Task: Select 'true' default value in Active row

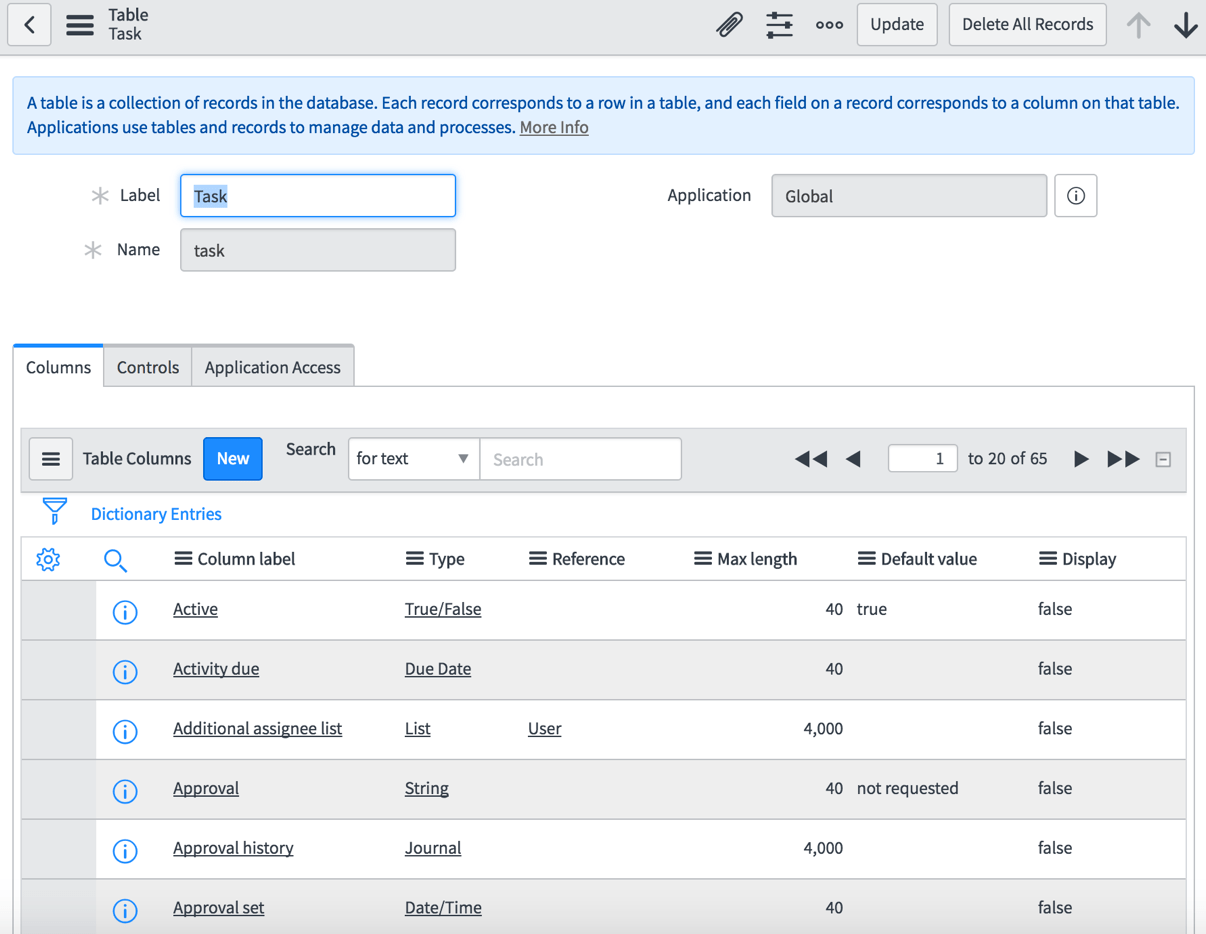Action: pyautogui.click(x=872, y=609)
